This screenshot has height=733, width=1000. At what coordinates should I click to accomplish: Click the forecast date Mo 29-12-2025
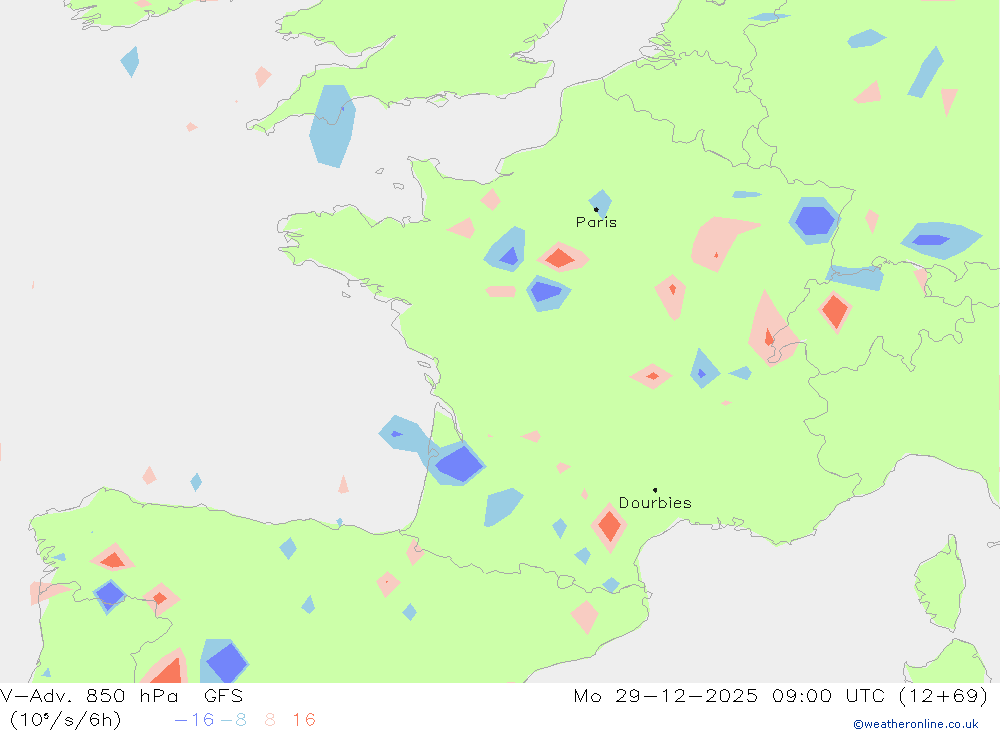pyautogui.click(x=666, y=695)
